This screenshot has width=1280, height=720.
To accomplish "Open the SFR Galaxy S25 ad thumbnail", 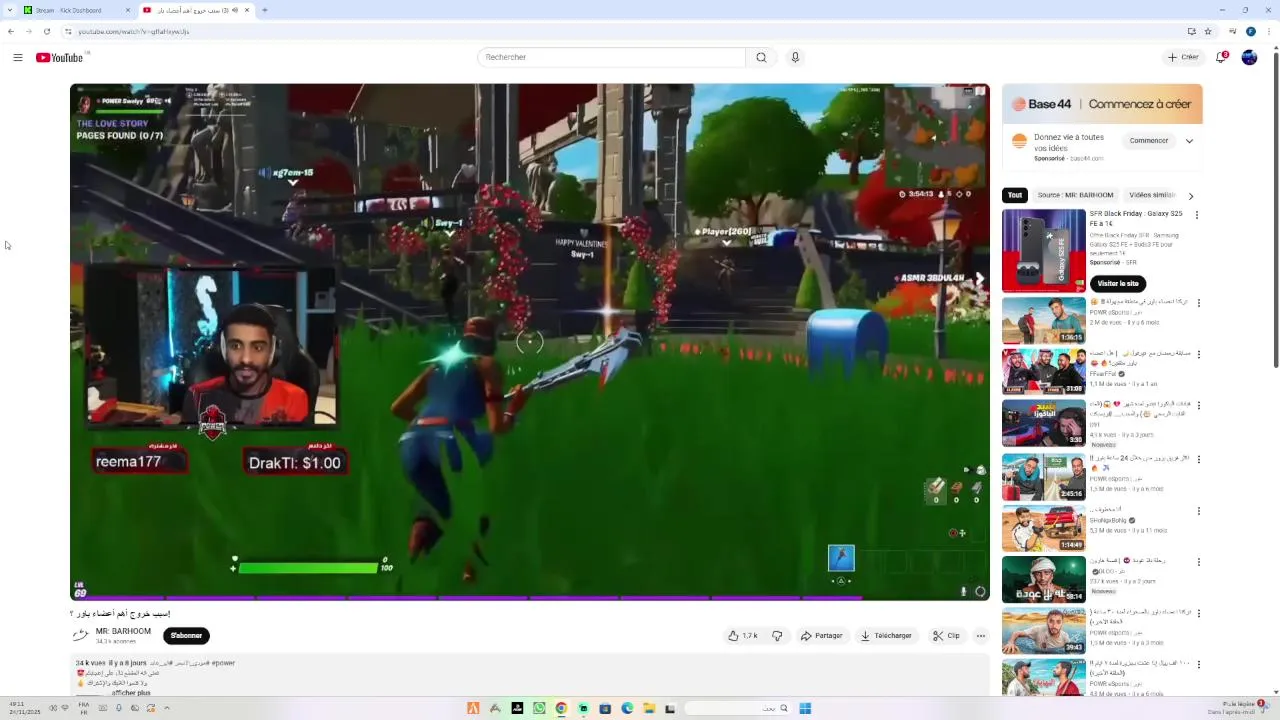I will click(1044, 250).
